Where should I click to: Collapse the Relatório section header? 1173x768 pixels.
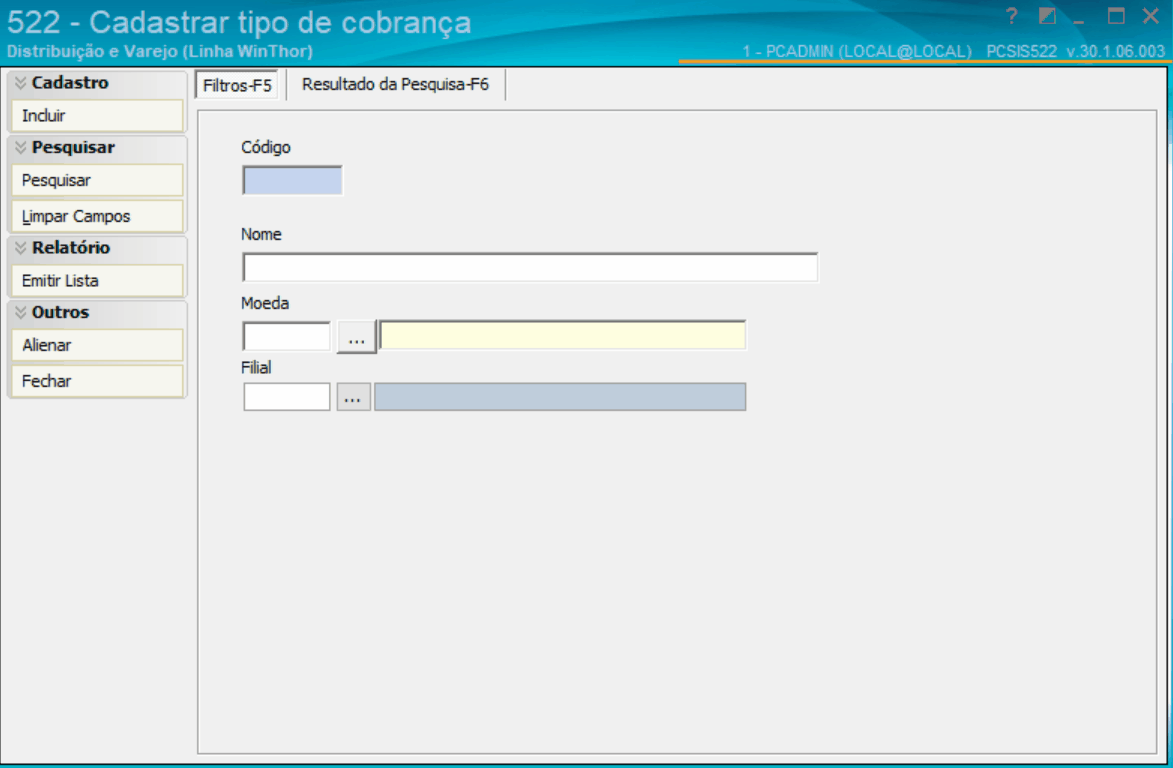click(x=97, y=248)
